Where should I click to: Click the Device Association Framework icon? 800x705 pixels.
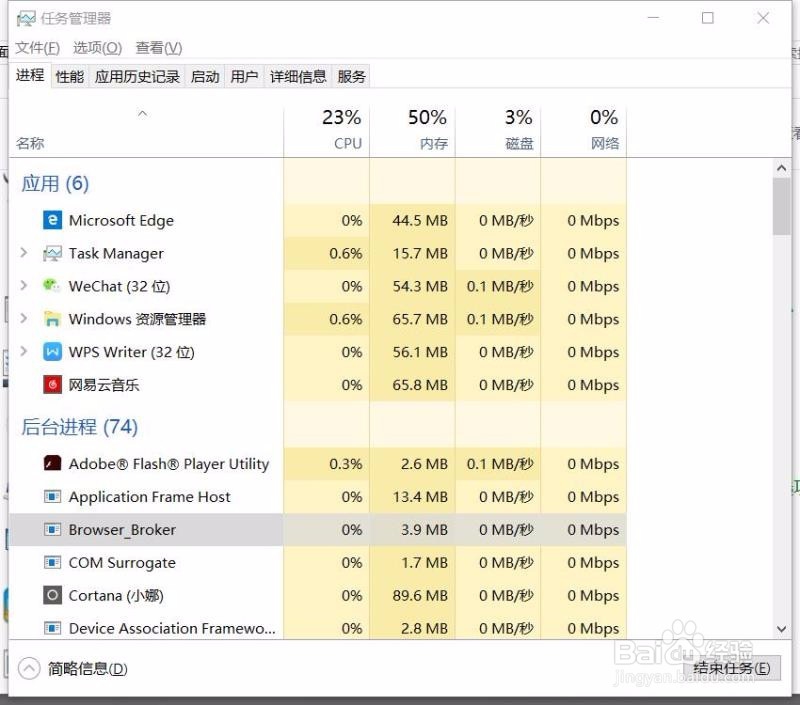[52, 628]
